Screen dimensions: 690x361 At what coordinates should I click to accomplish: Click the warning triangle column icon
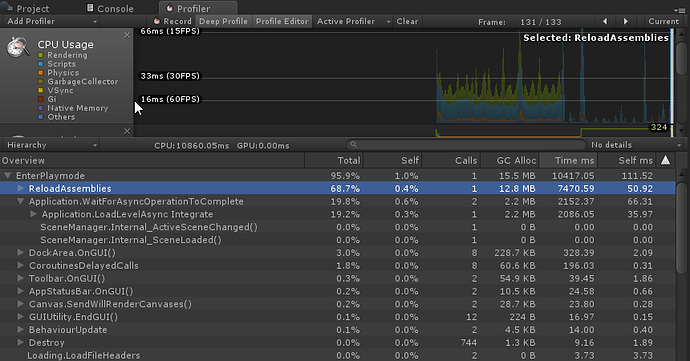(665, 160)
